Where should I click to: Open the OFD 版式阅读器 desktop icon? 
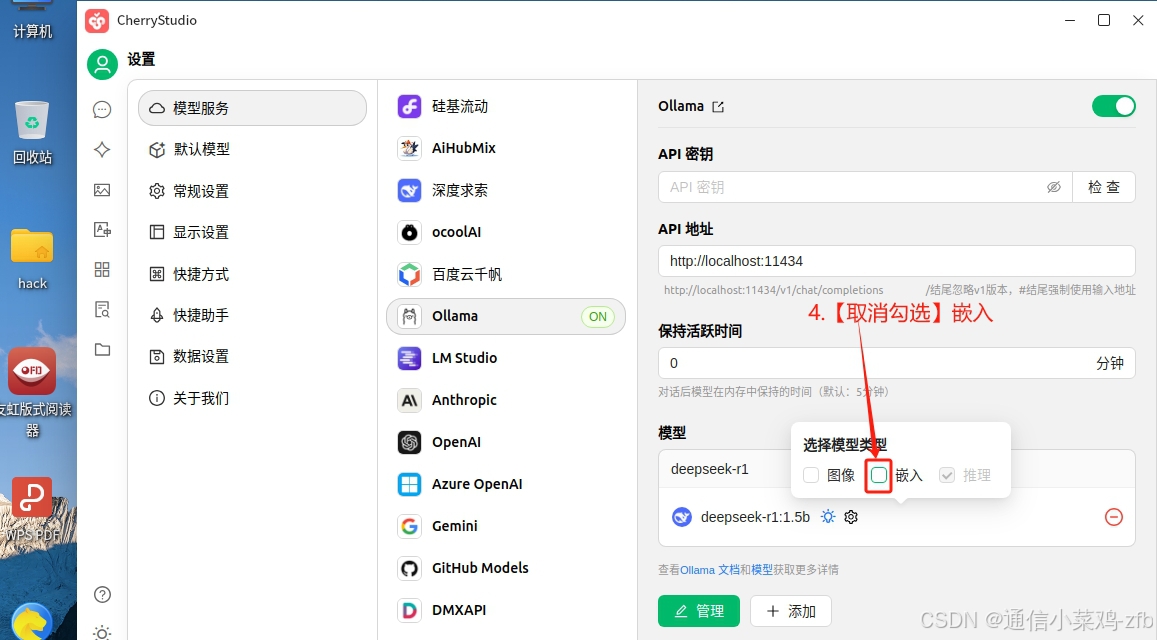[32, 393]
